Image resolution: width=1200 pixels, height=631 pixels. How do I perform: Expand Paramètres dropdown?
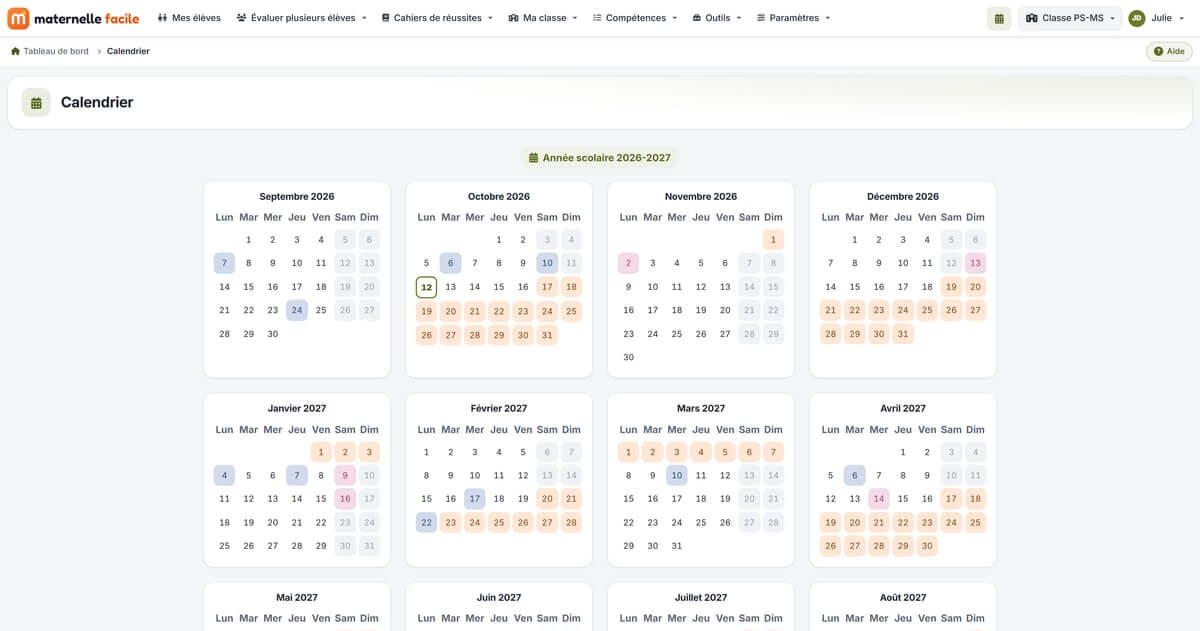click(x=793, y=18)
